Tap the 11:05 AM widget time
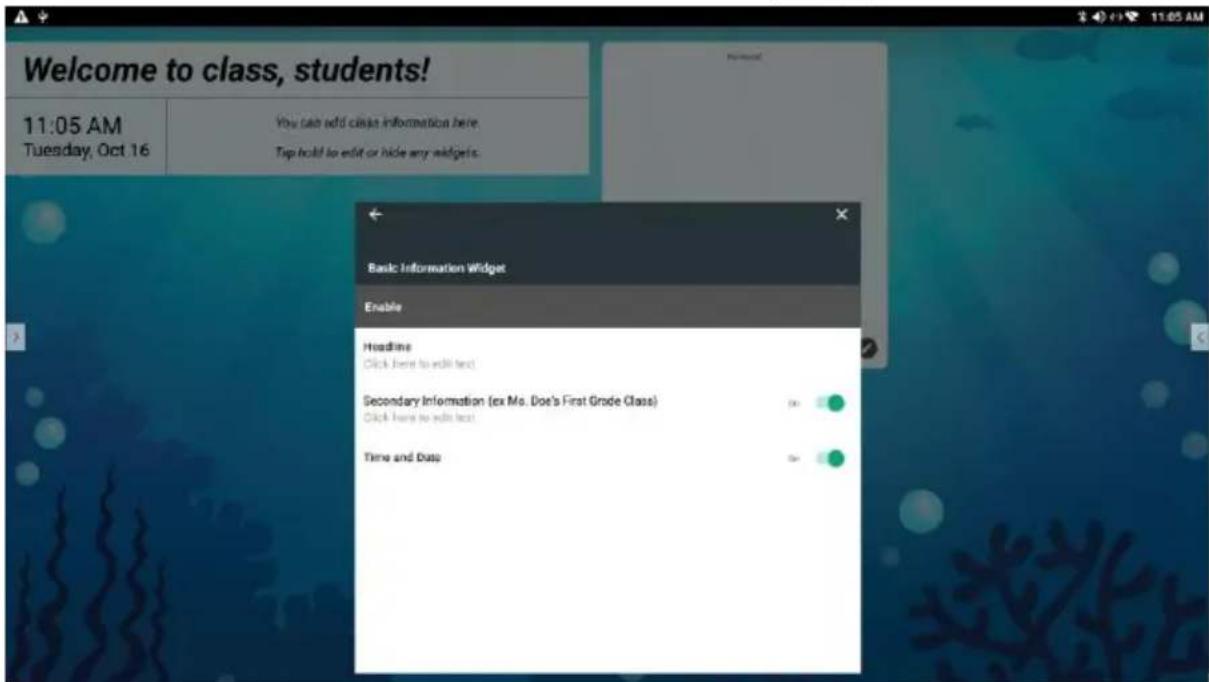This screenshot has width=1209, height=682. click(72, 126)
